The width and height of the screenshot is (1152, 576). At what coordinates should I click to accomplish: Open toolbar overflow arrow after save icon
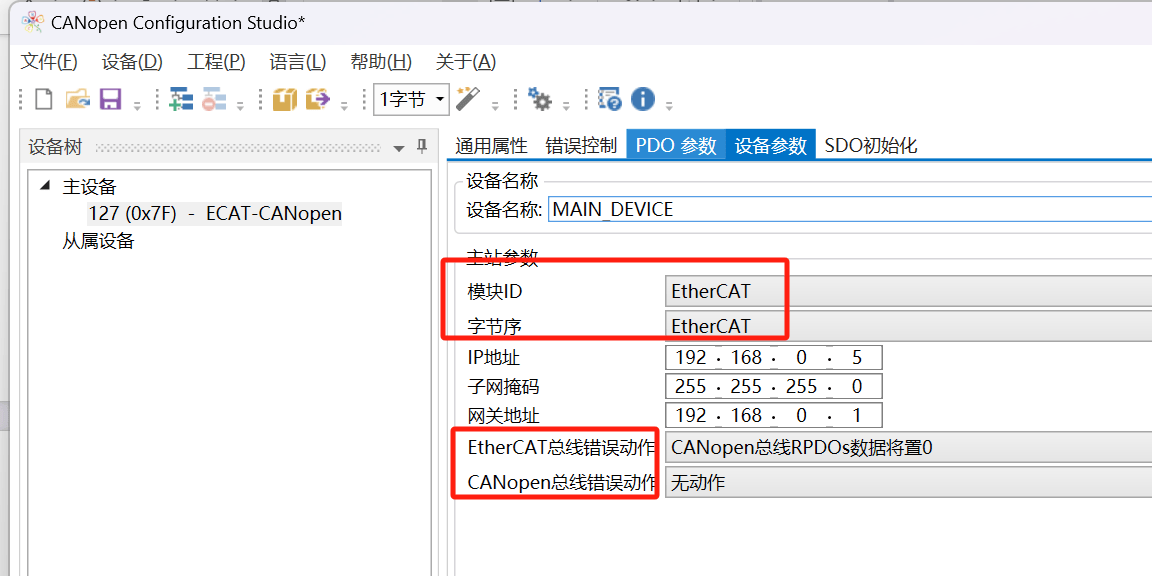click(137, 107)
